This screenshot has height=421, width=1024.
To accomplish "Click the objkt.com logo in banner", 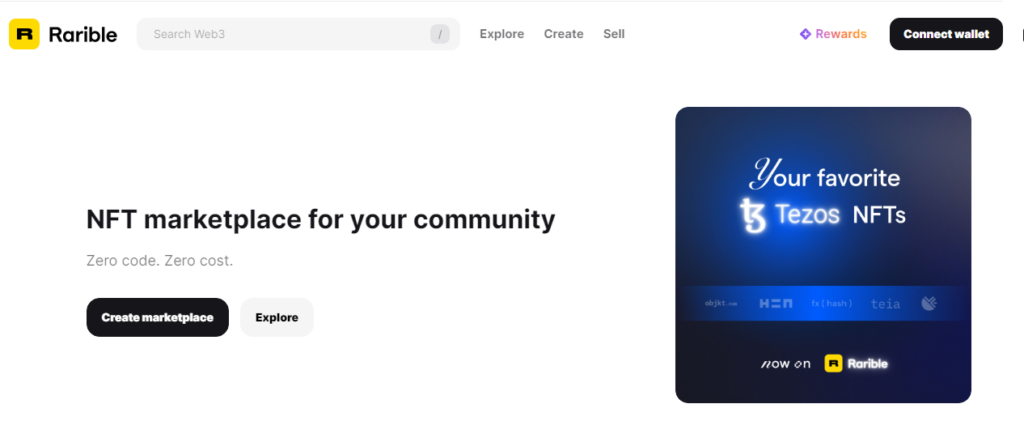I will point(721,304).
